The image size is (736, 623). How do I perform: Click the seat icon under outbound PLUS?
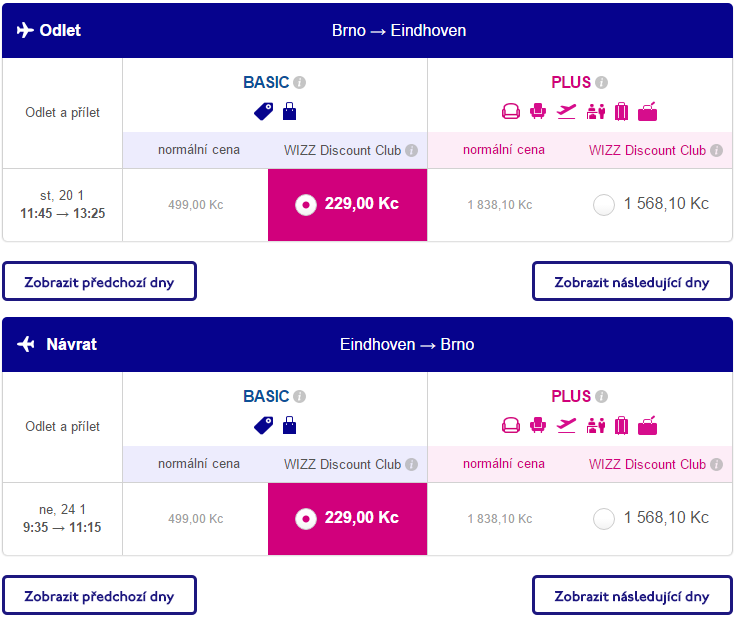(x=538, y=111)
